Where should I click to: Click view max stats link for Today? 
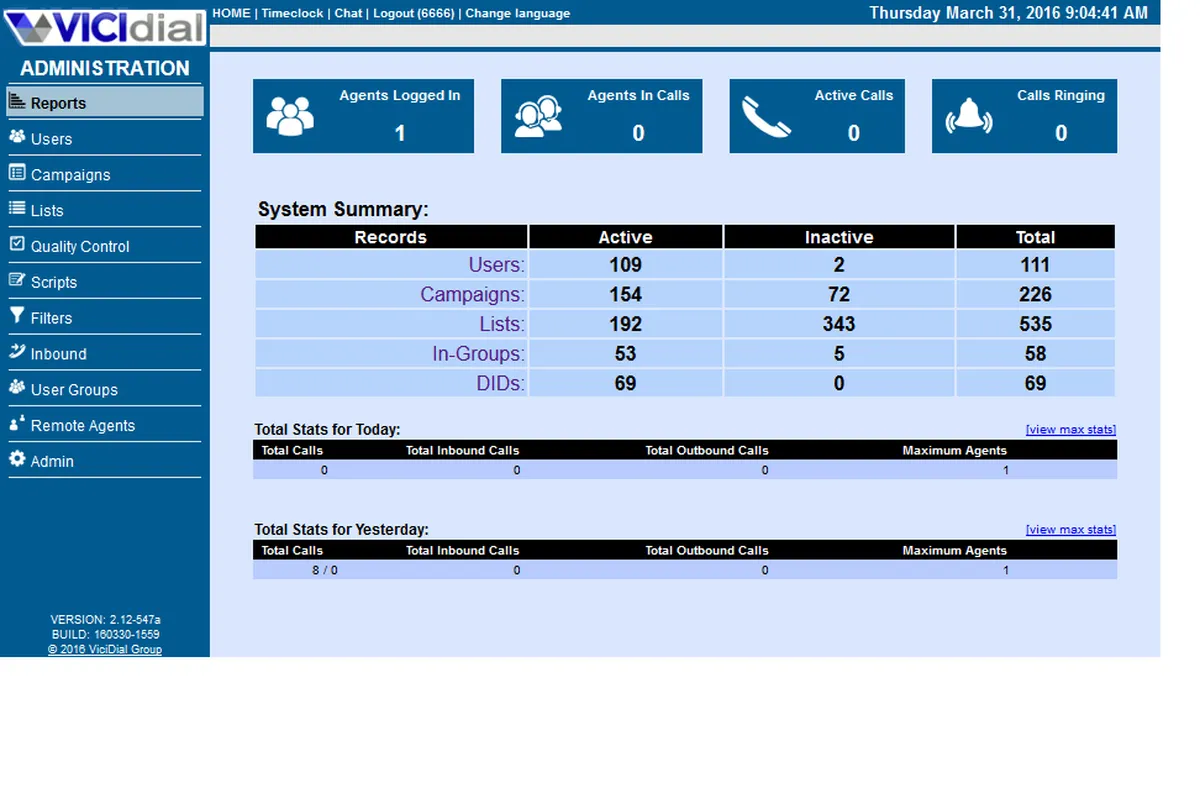pos(1071,430)
